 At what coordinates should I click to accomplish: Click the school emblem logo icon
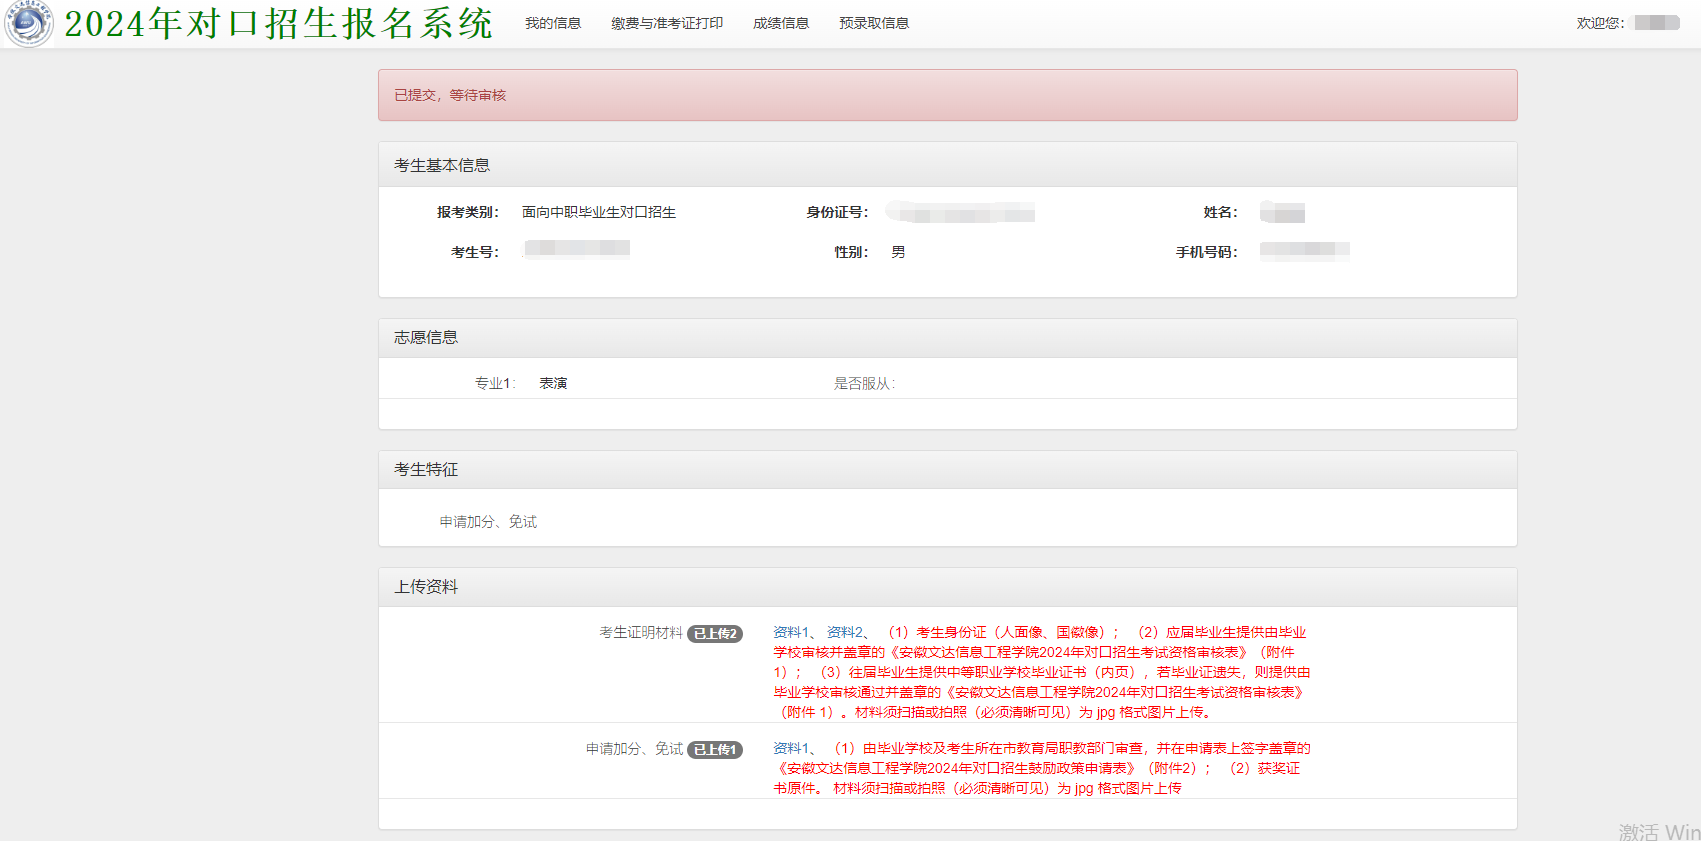coord(28,23)
